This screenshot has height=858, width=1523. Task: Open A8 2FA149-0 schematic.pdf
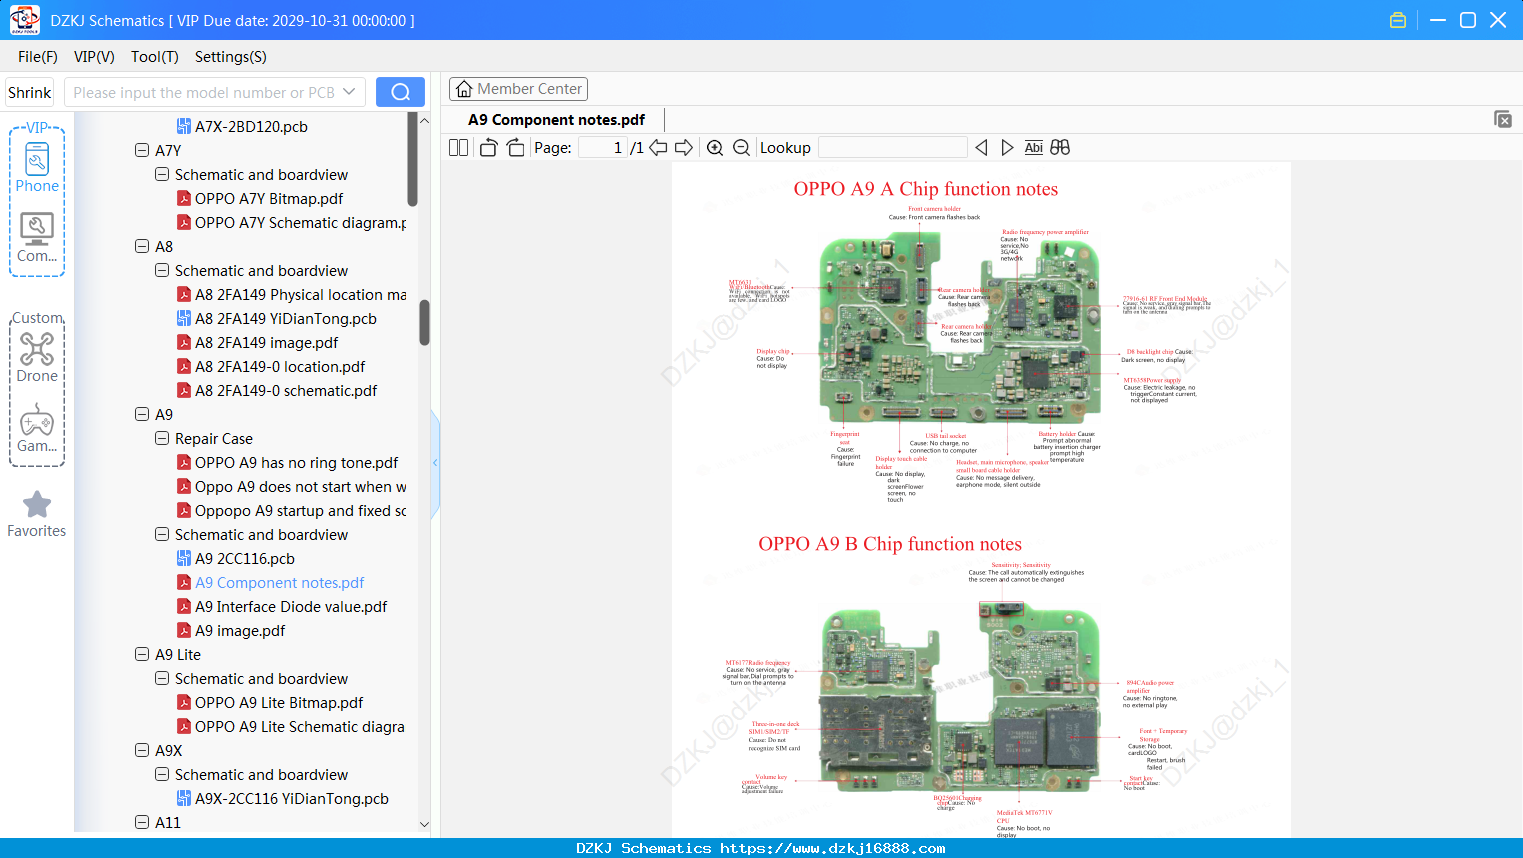coord(286,391)
